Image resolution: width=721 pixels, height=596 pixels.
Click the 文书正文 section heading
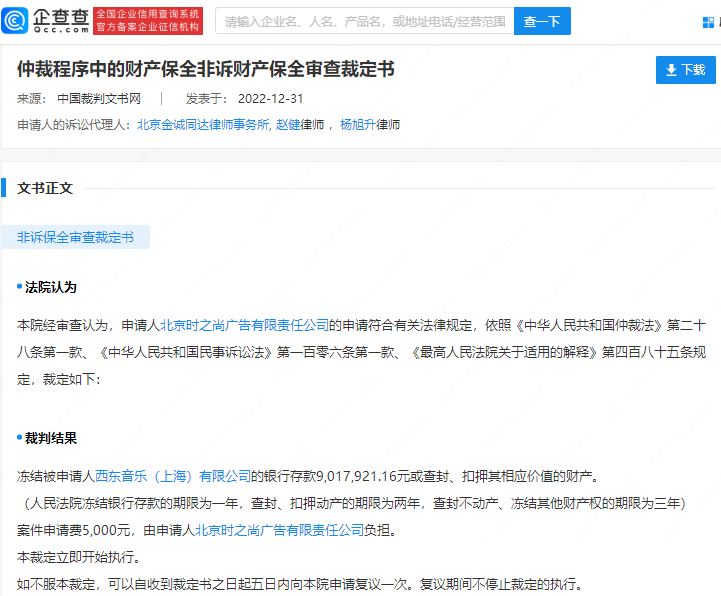coord(45,188)
